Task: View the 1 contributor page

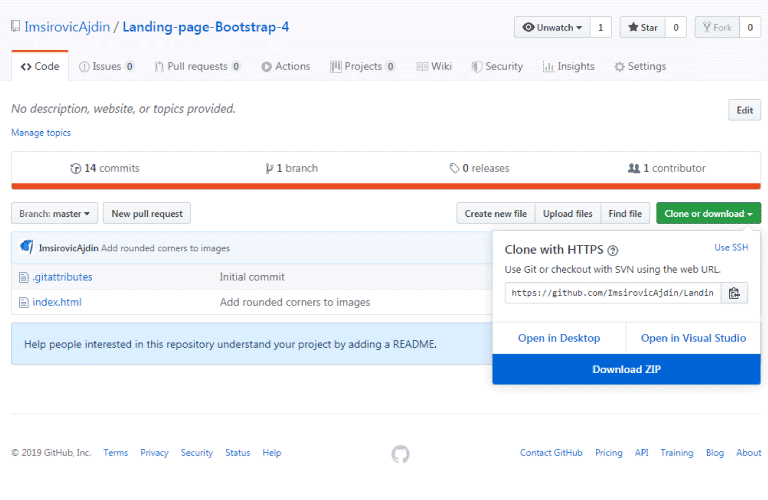Action: [667, 168]
